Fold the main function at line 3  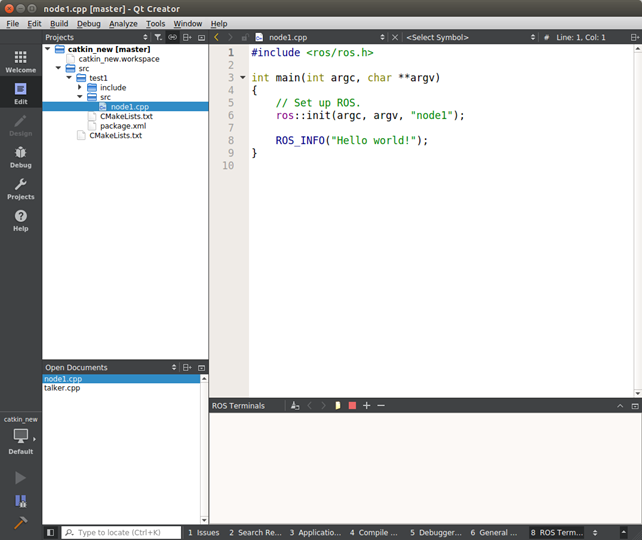[243, 77]
